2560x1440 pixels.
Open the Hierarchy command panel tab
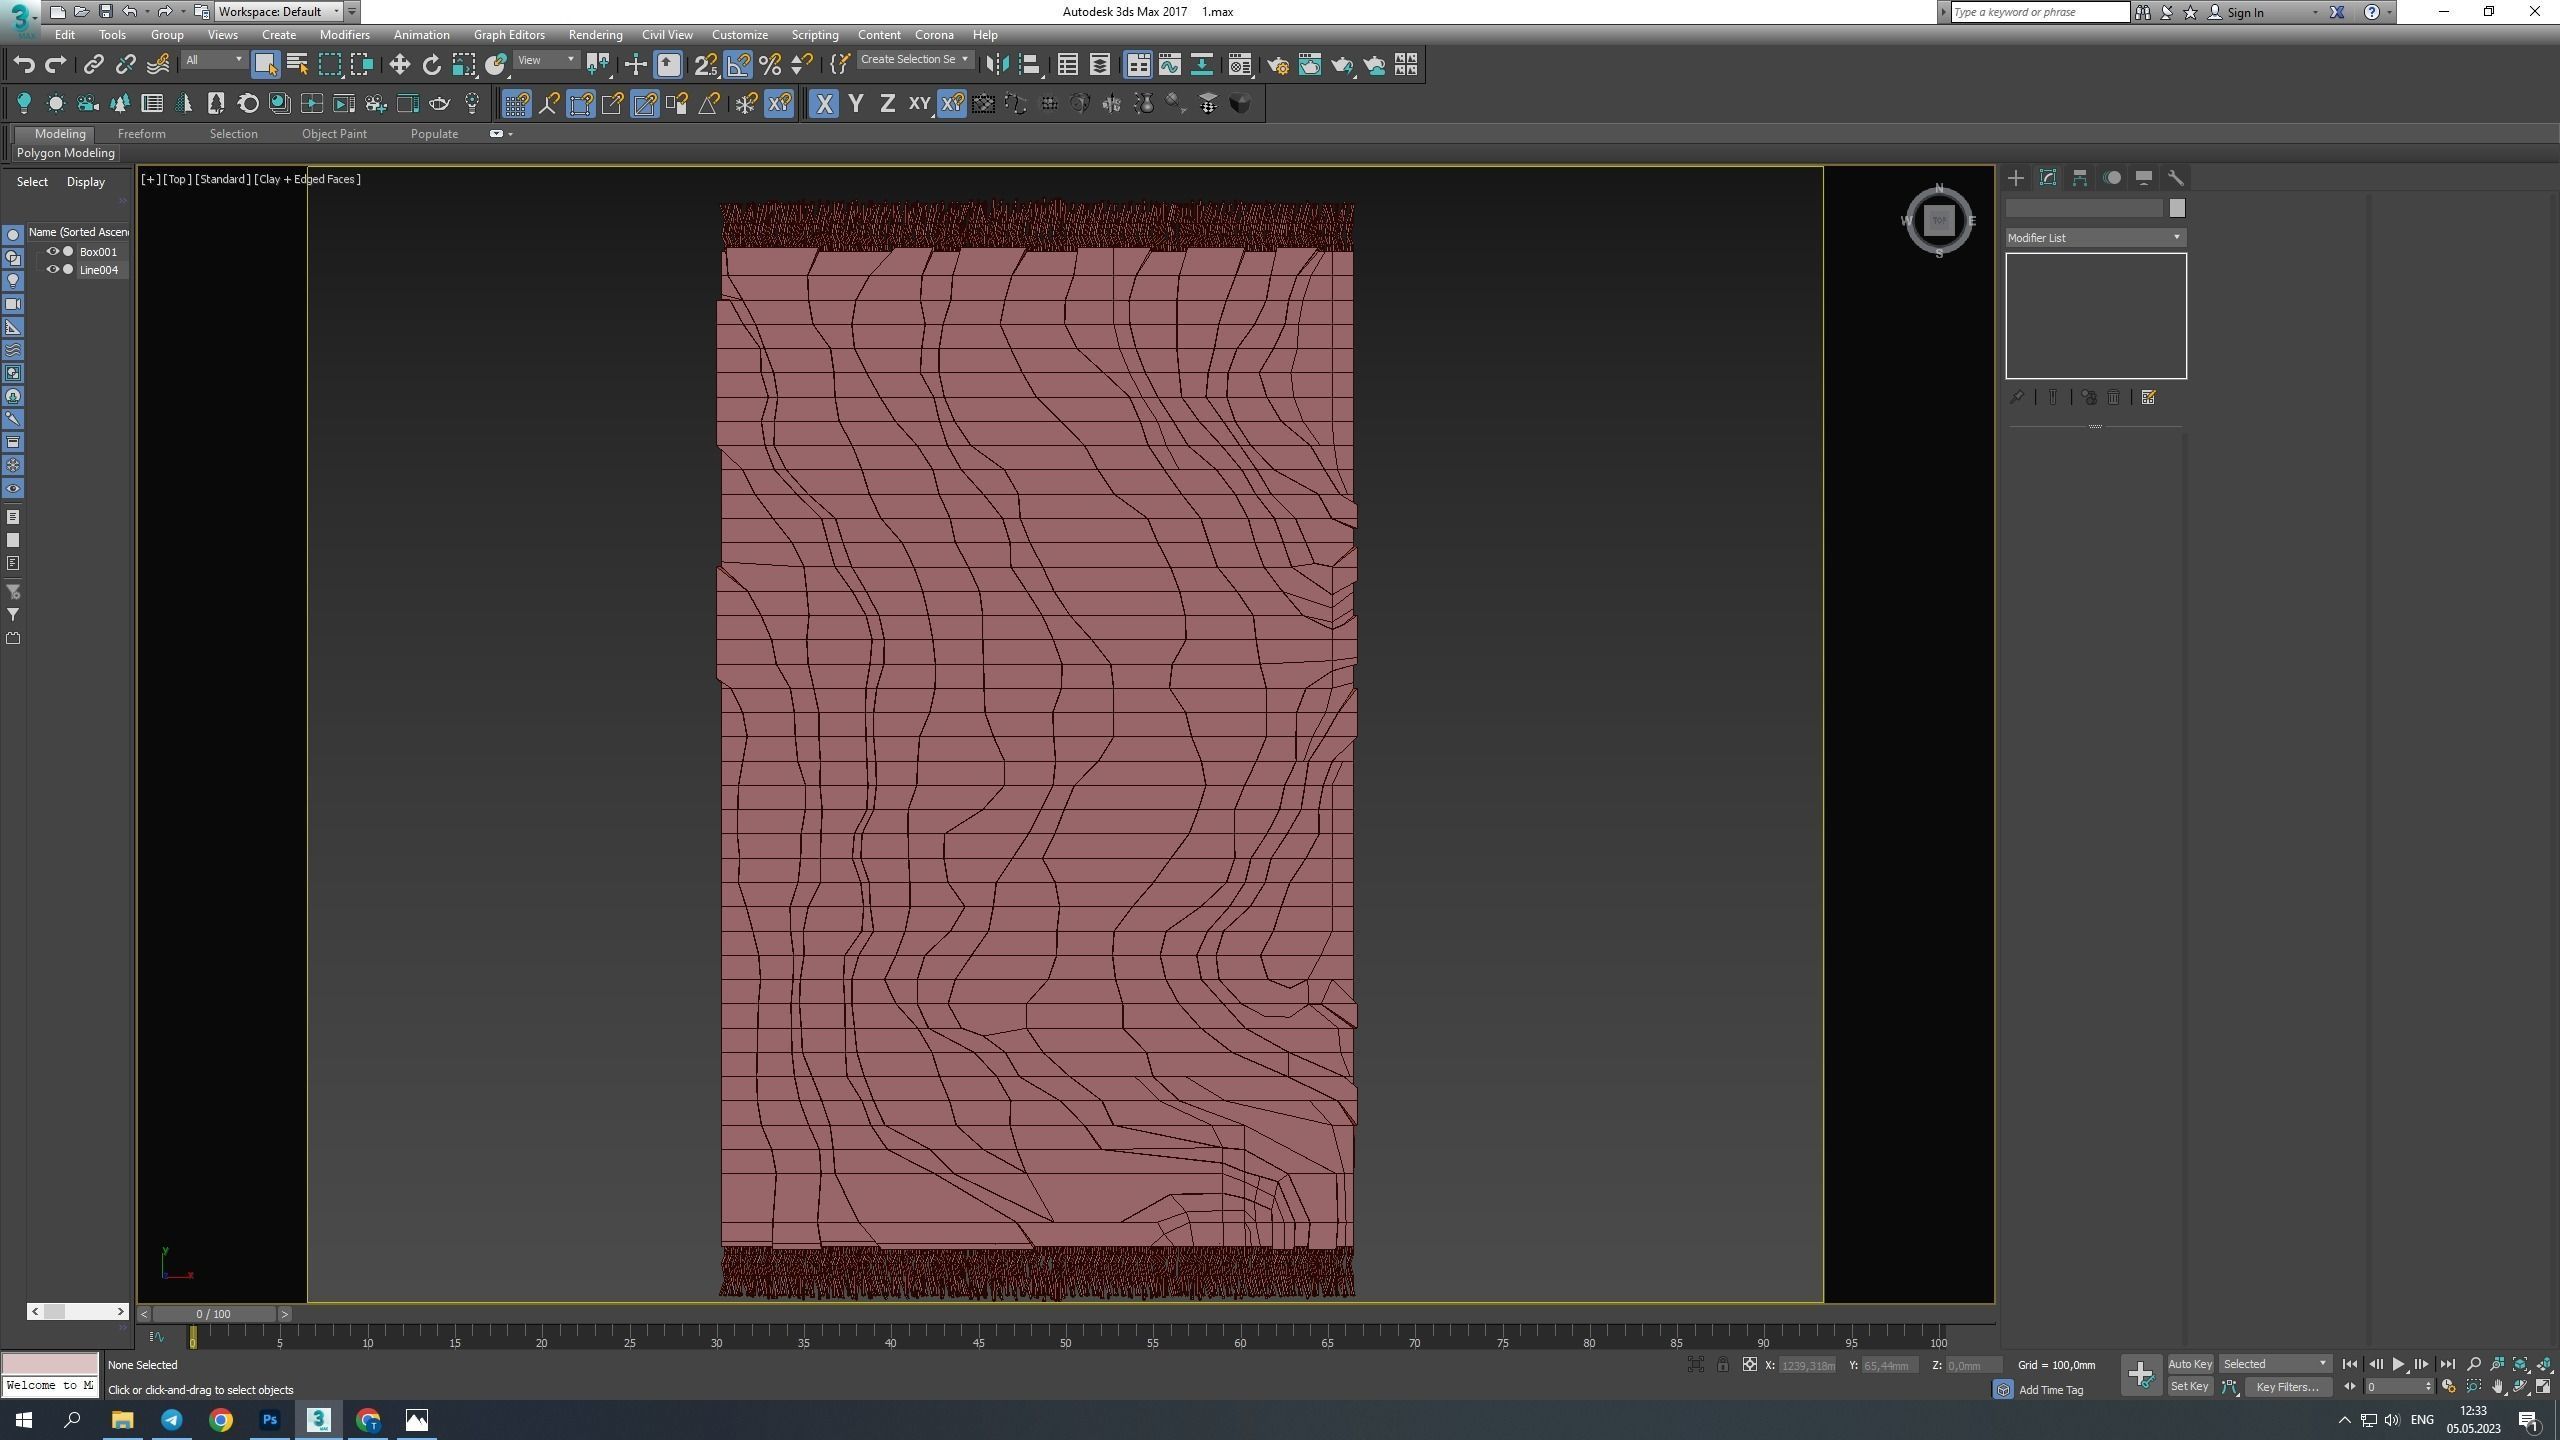(x=2080, y=178)
